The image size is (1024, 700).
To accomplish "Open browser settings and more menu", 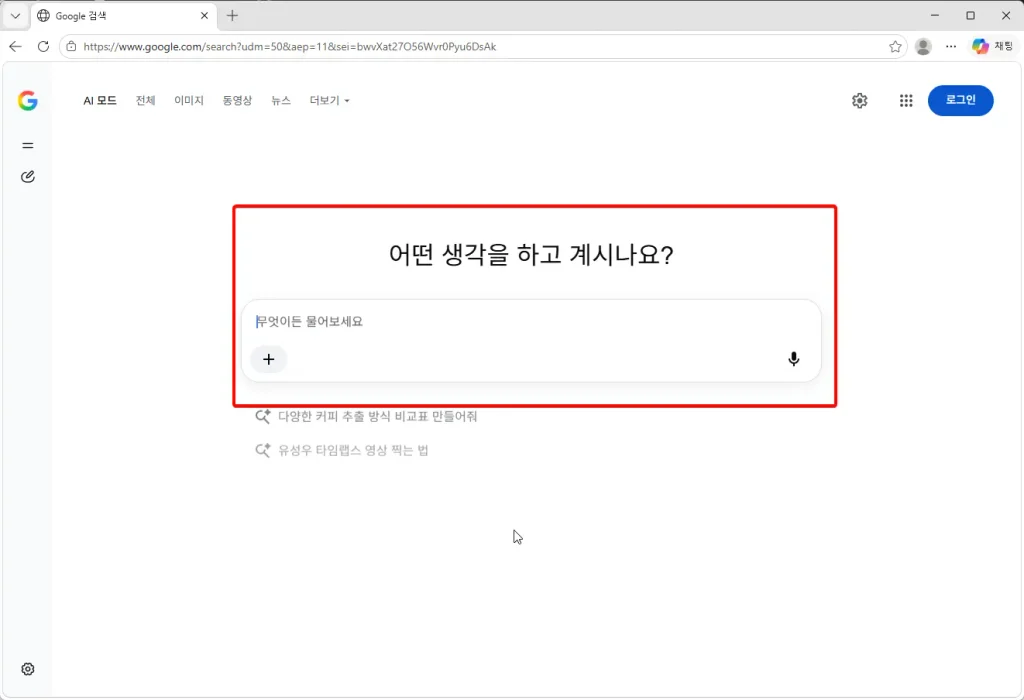I will pos(951,46).
